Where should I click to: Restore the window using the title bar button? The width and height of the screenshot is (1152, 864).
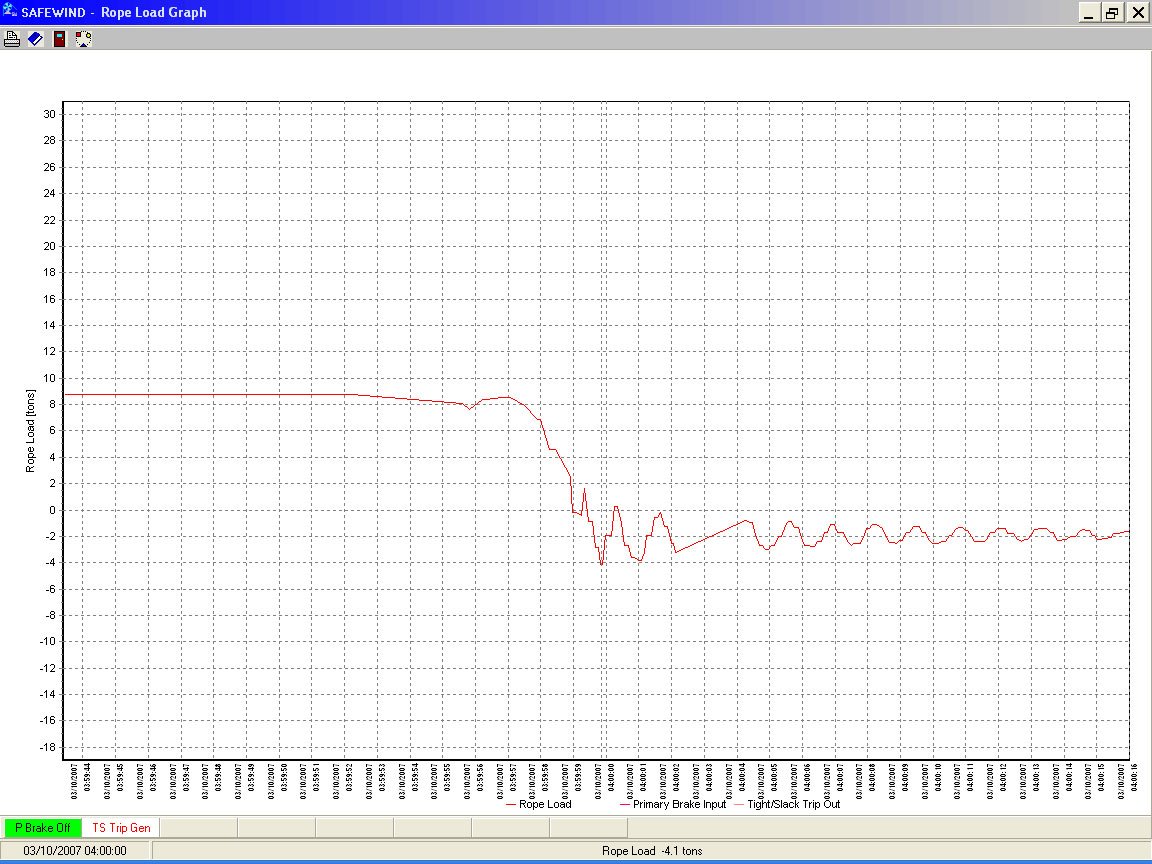tap(1112, 13)
